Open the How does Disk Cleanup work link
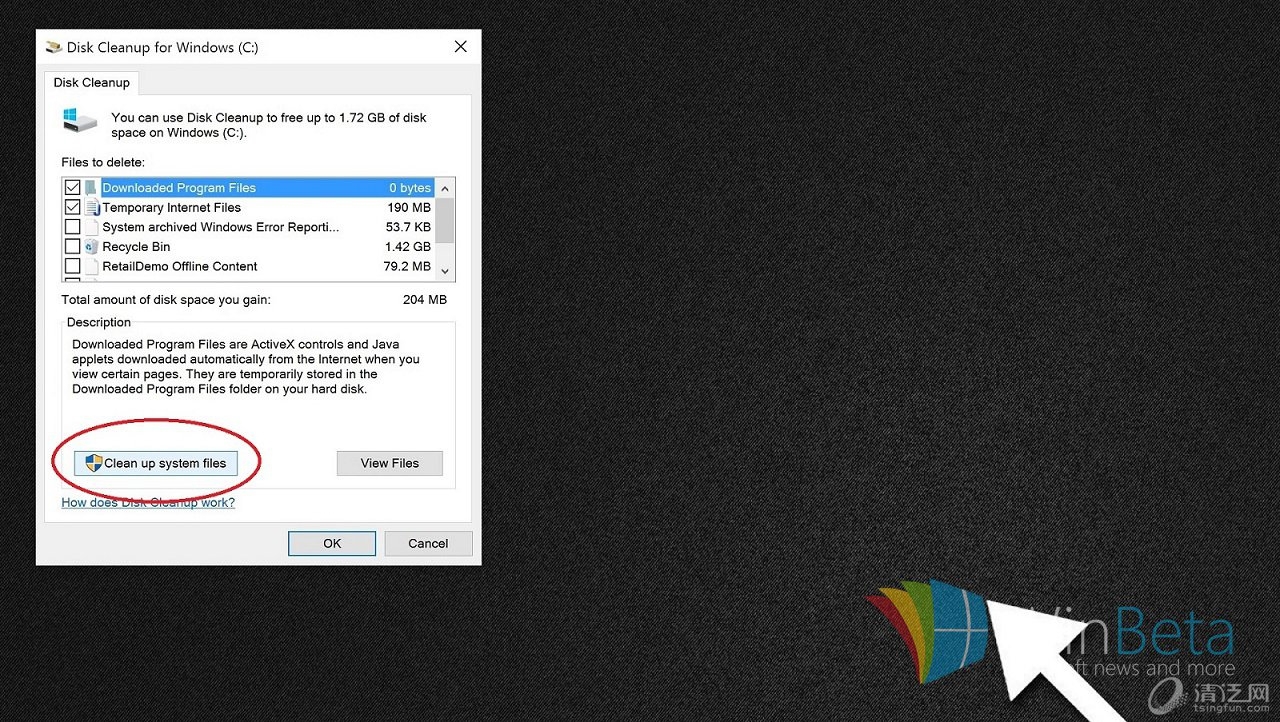This screenshot has width=1280, height=722. coord(148,503)
